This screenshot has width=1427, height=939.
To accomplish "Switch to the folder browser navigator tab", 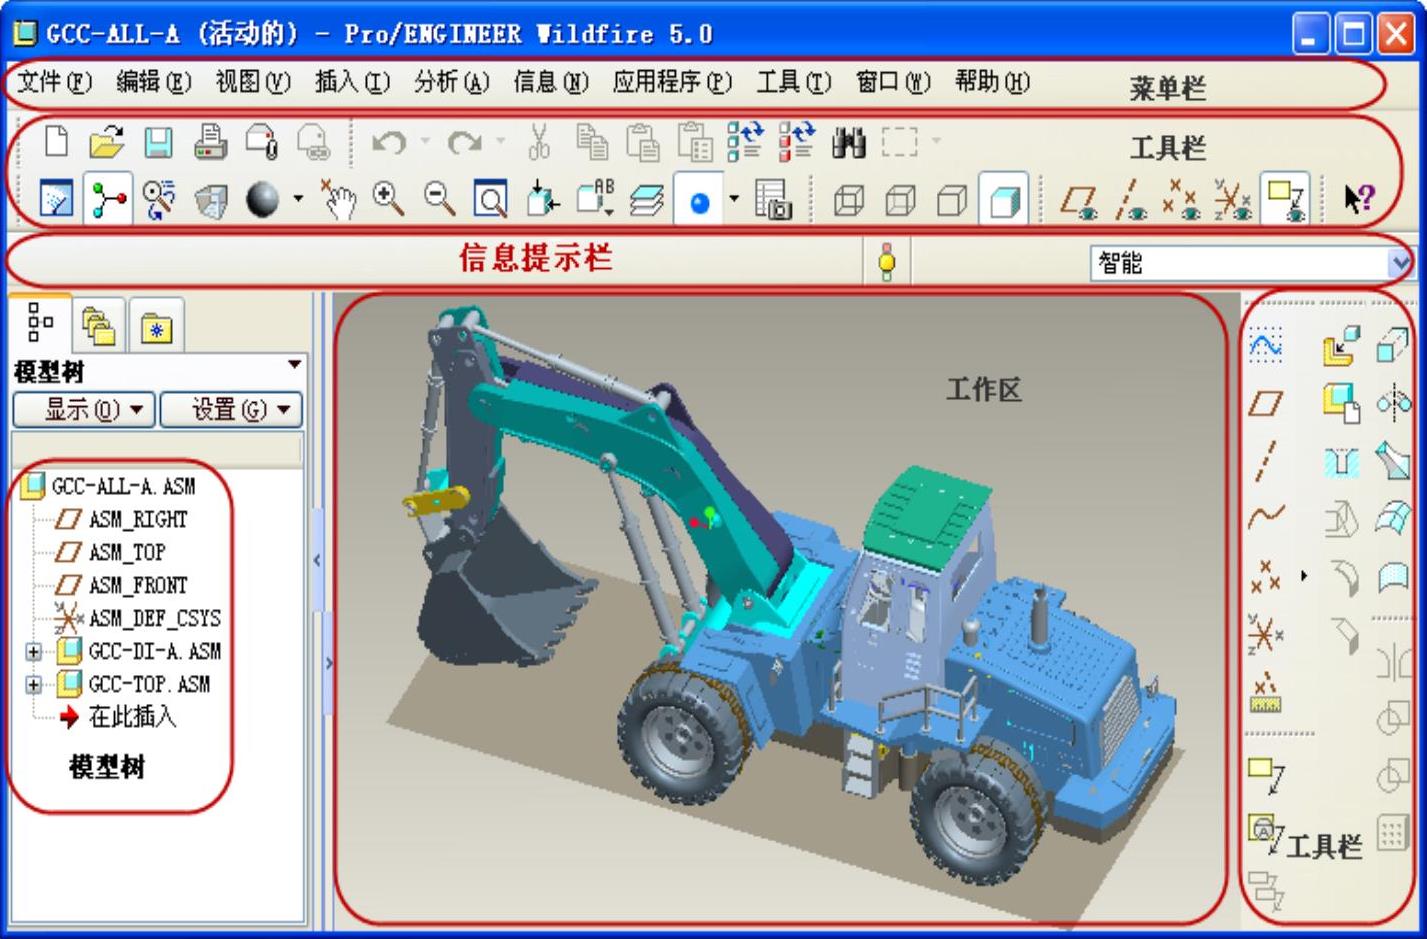I will 99,326.
